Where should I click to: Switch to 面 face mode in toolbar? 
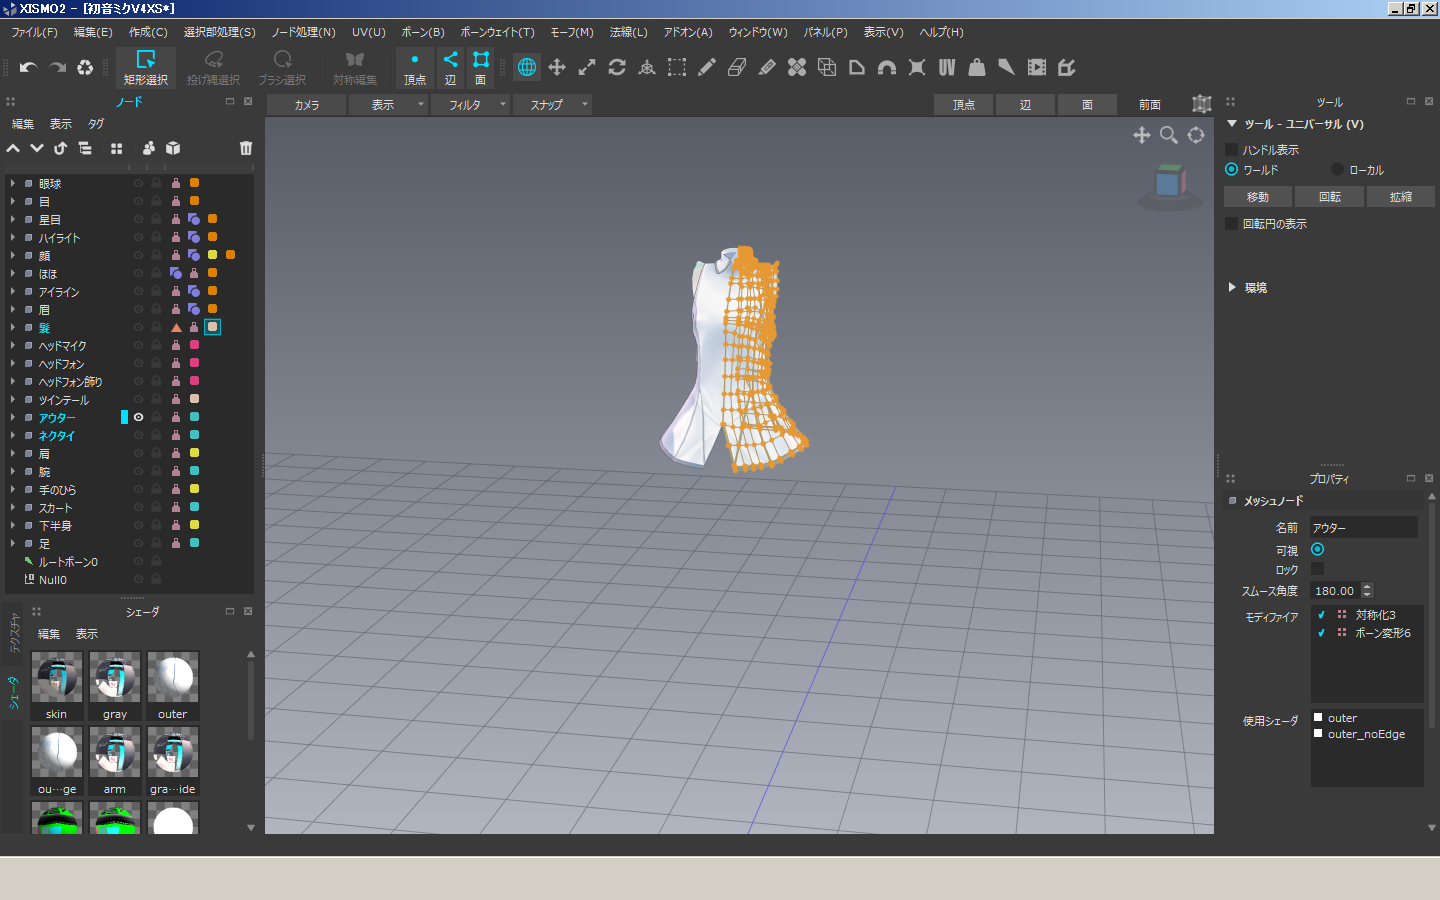pyautogui.click(x=481, y=67)
